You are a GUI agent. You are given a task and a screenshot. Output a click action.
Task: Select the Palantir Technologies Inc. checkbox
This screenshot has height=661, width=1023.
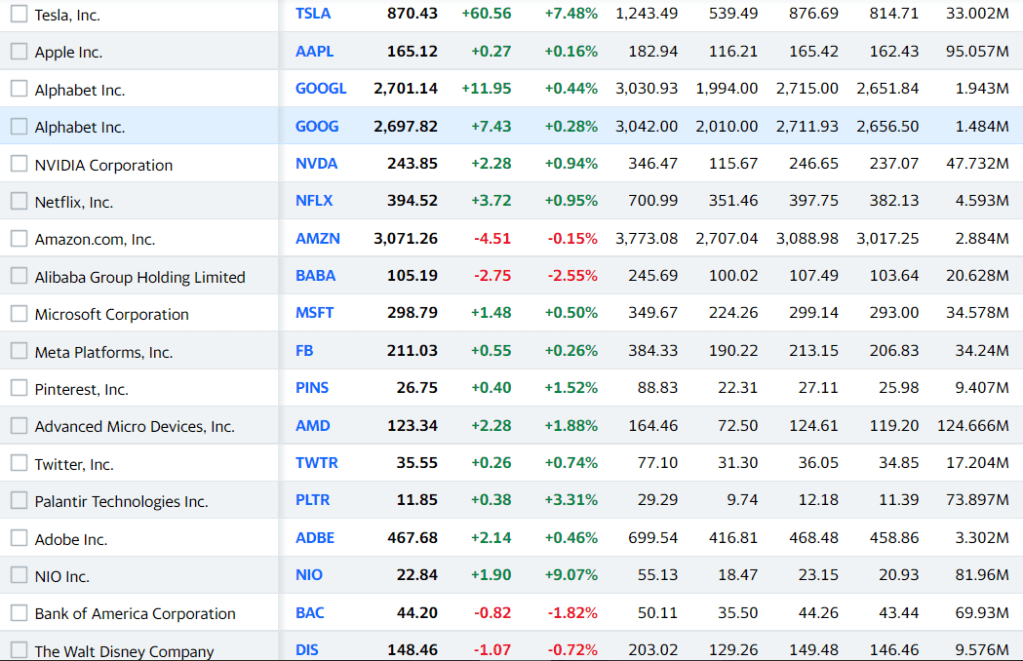(x=19, y=501)
